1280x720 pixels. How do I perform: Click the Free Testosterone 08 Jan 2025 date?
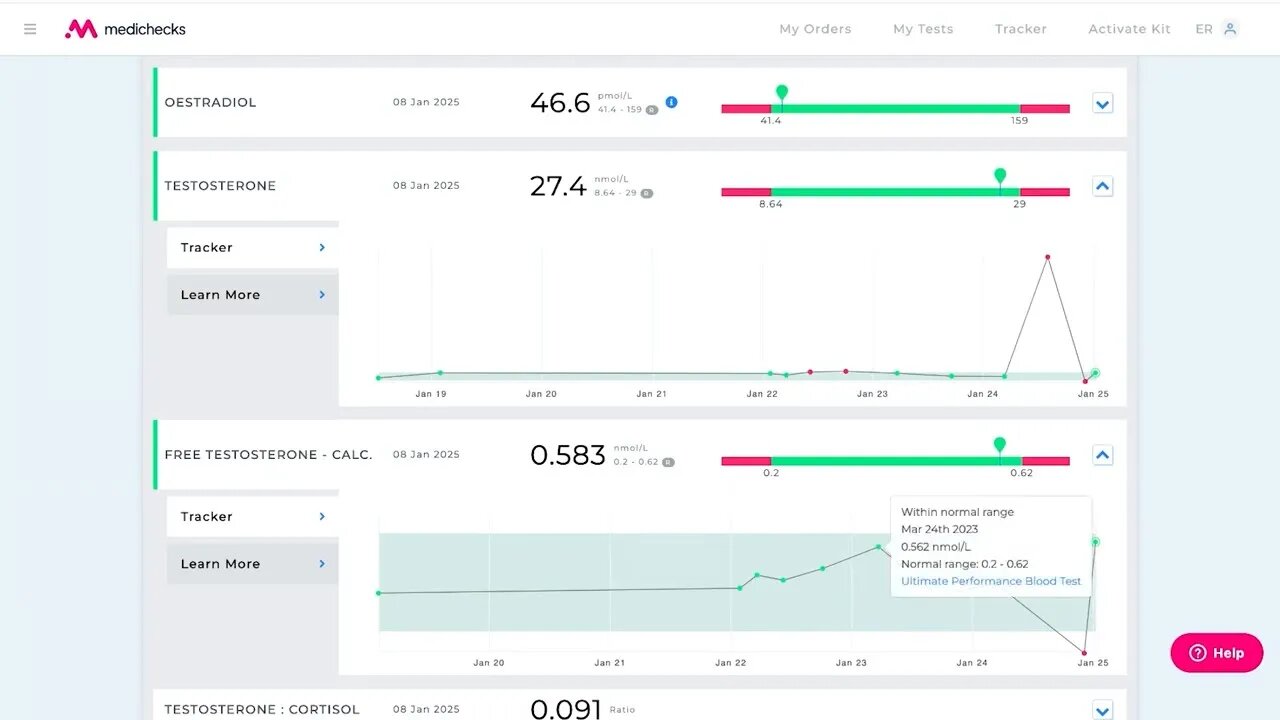coord(426,455)
